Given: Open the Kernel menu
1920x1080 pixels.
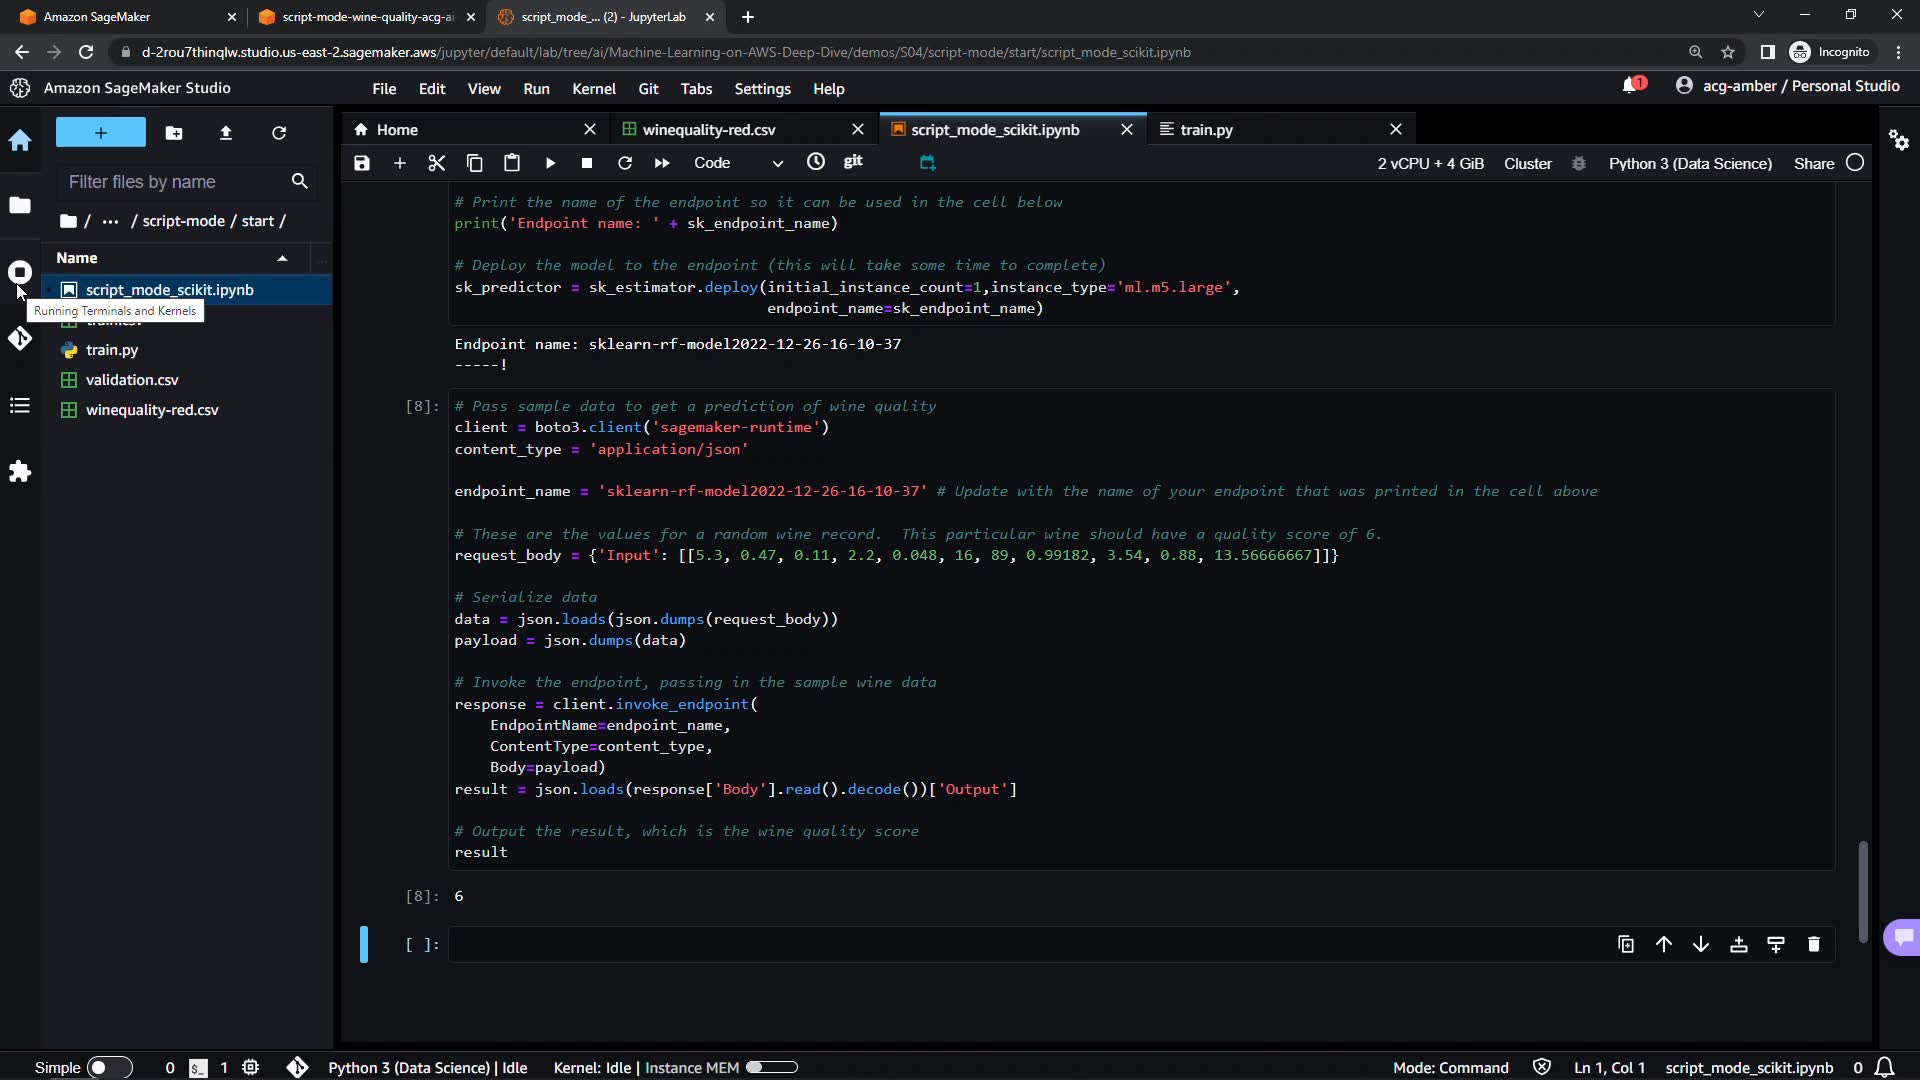Looking at the screenshot, I should [593, 89].
